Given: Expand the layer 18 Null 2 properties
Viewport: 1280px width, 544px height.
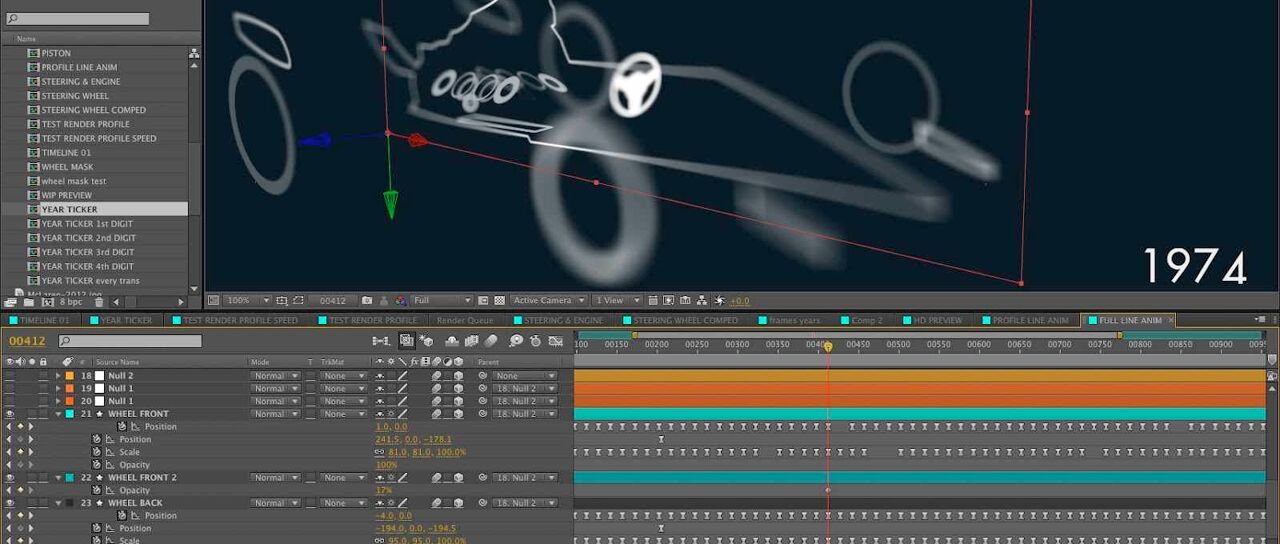Looking at the screenshot, I should (x=58, y=376).
